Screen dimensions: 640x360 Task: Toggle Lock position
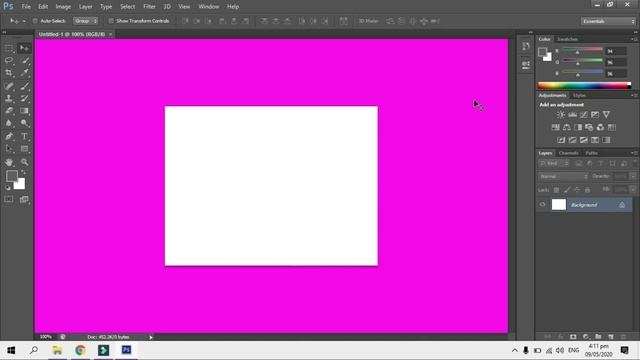click(x=577, y=190)
